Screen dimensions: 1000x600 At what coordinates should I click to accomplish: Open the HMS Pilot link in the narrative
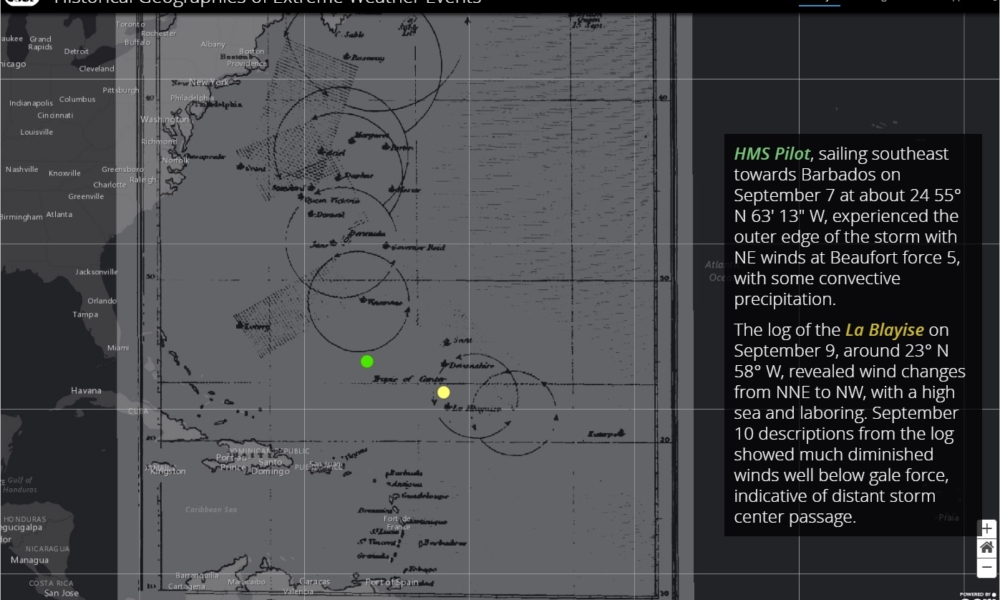click(772, 154)
